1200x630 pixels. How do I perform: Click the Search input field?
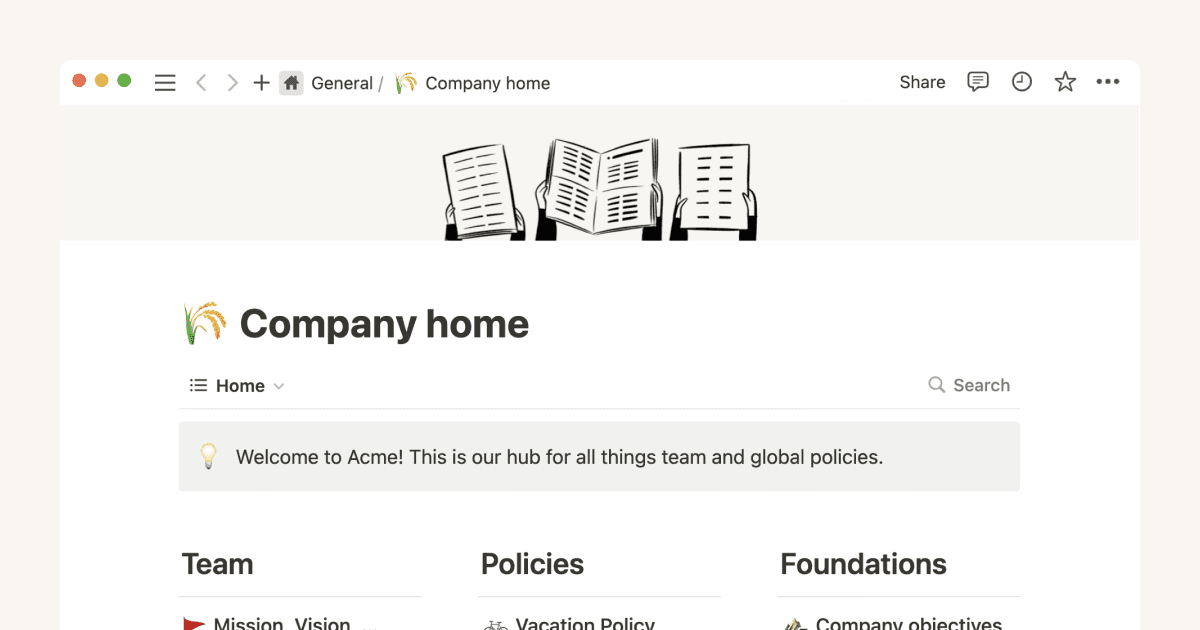[x=980, y=385]
